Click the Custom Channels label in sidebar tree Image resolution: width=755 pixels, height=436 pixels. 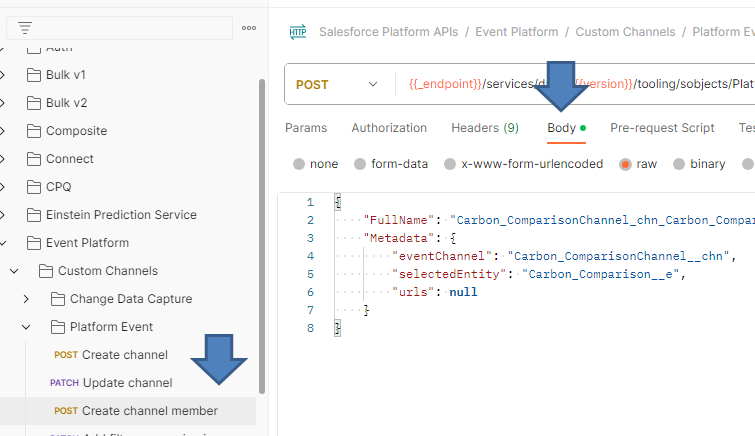[108, 271]
